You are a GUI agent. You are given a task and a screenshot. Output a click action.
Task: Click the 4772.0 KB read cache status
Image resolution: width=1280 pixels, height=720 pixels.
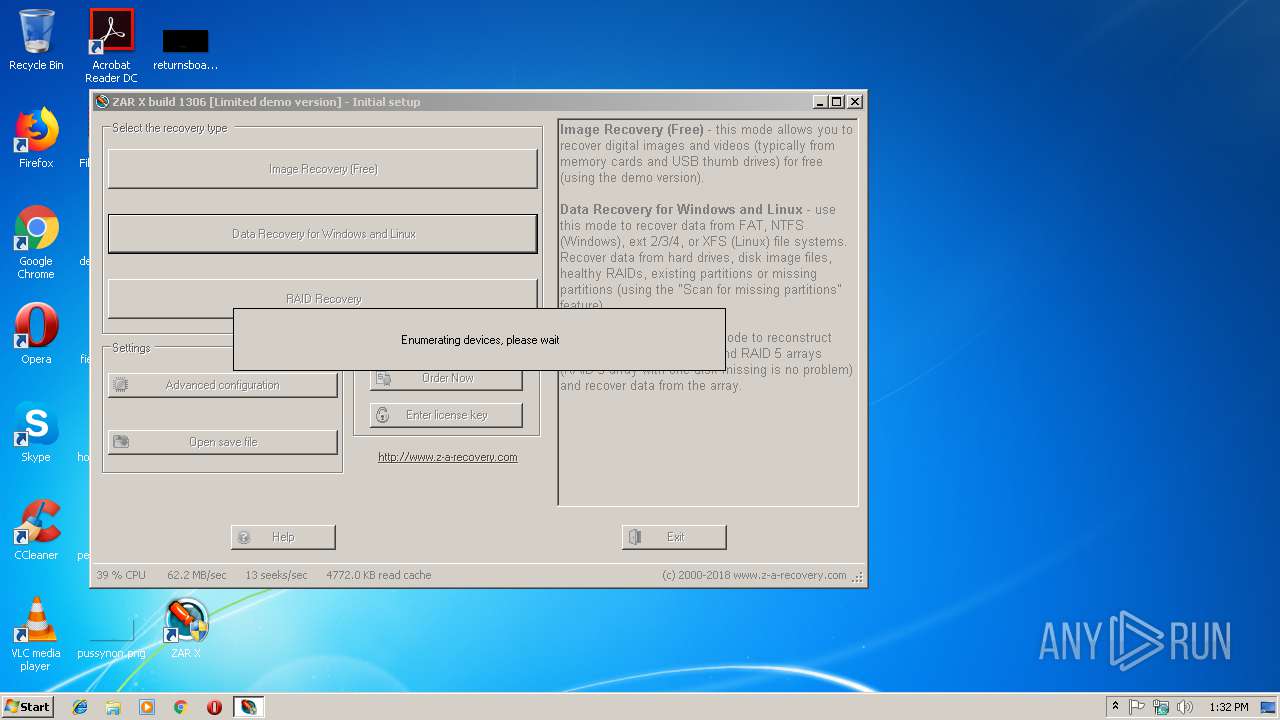click(379, 575)
